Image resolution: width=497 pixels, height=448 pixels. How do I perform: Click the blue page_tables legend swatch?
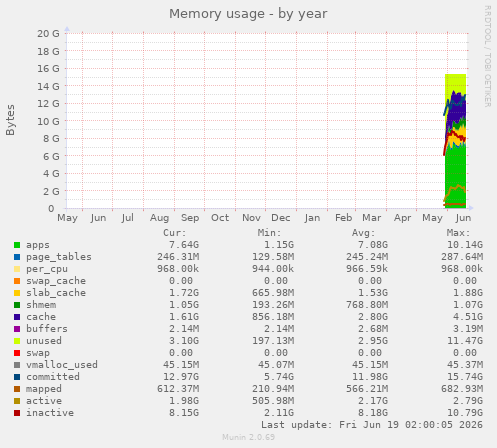pos(17,257)
